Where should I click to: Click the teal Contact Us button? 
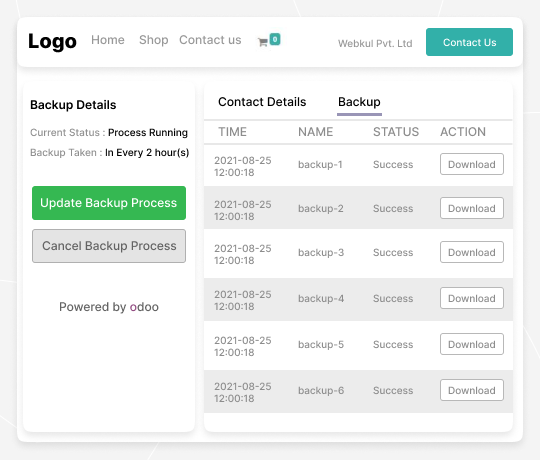point(469,42)
